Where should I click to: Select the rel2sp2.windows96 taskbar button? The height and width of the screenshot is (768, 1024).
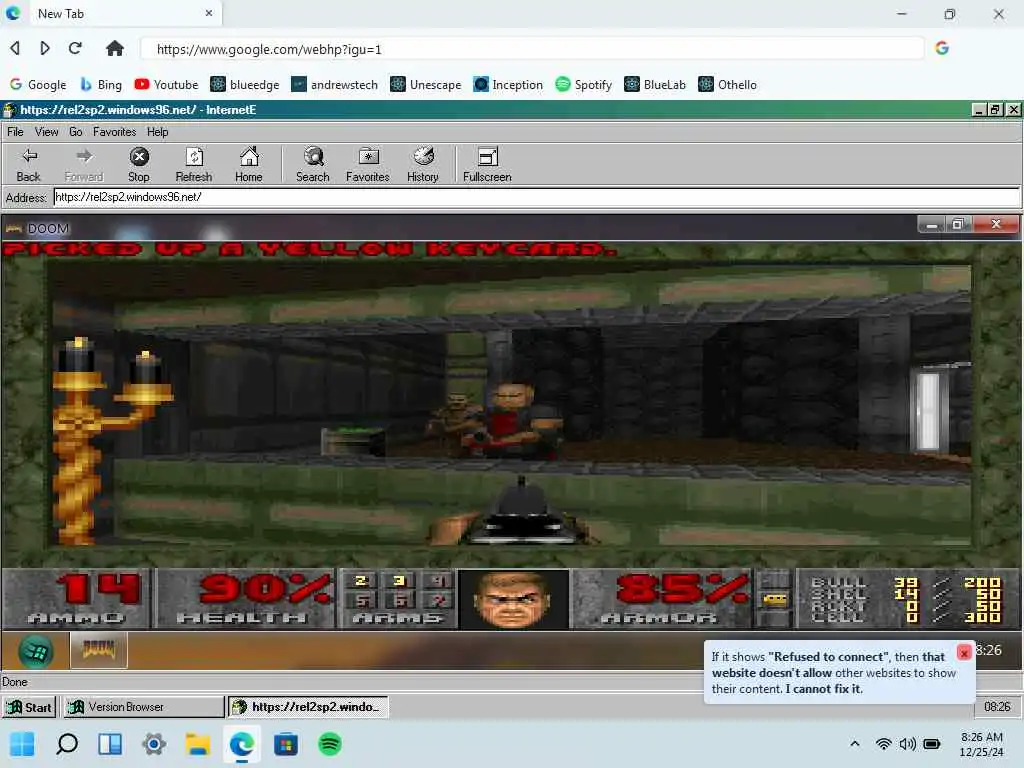[x=308, y=707]
